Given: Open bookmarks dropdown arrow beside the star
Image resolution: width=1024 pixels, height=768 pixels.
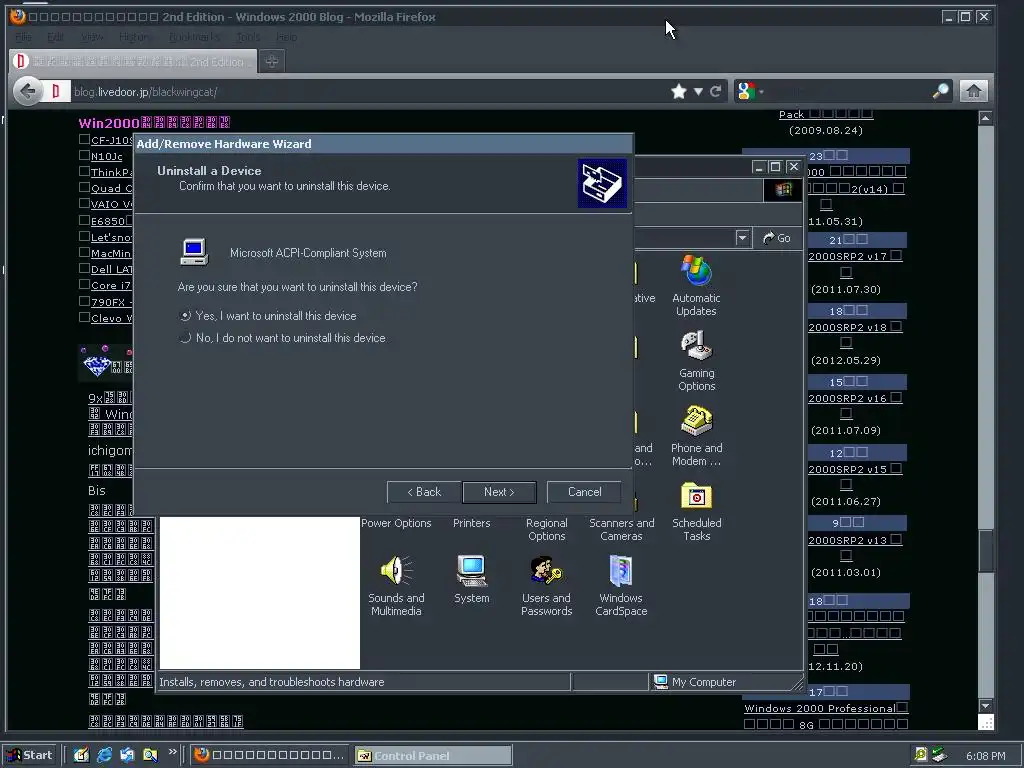Looking at the screenshot, I should pos(698,91).
